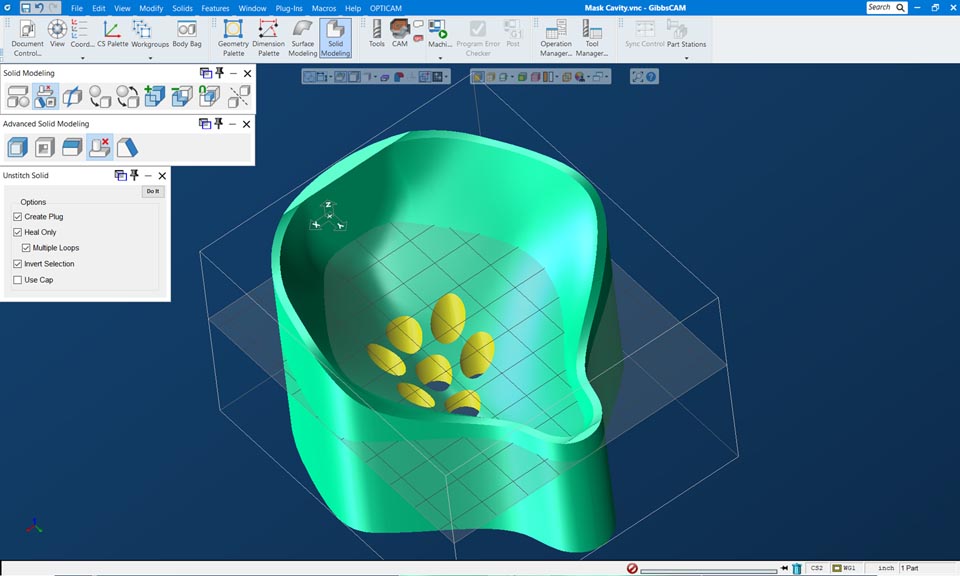The image size is (960, 576).
Task: Disable the Heal Only checkbox
Action: pos(18,231)
